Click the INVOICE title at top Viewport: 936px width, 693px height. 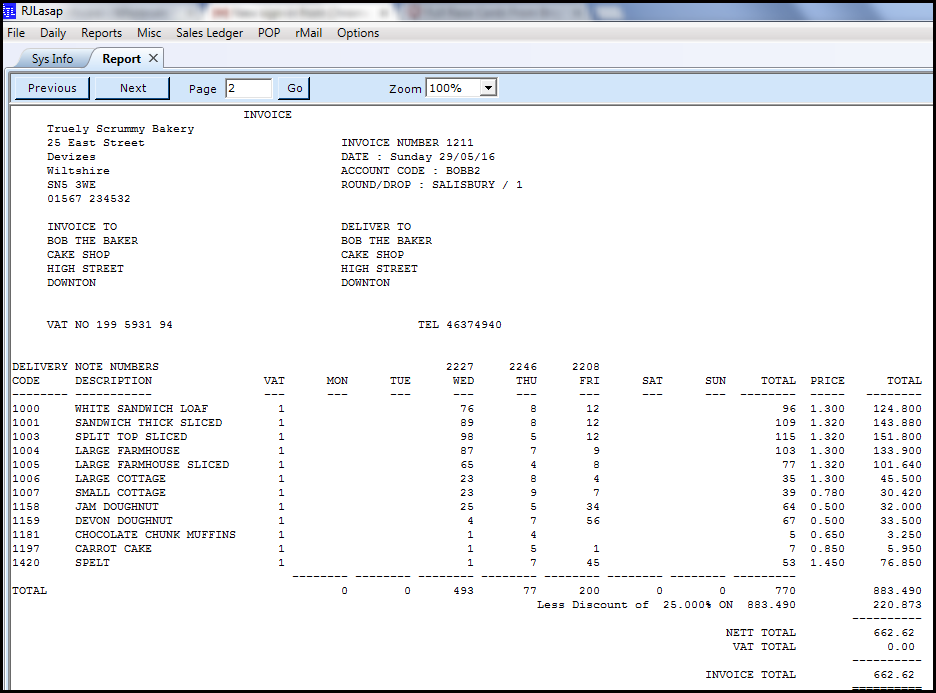click(267, 115)
